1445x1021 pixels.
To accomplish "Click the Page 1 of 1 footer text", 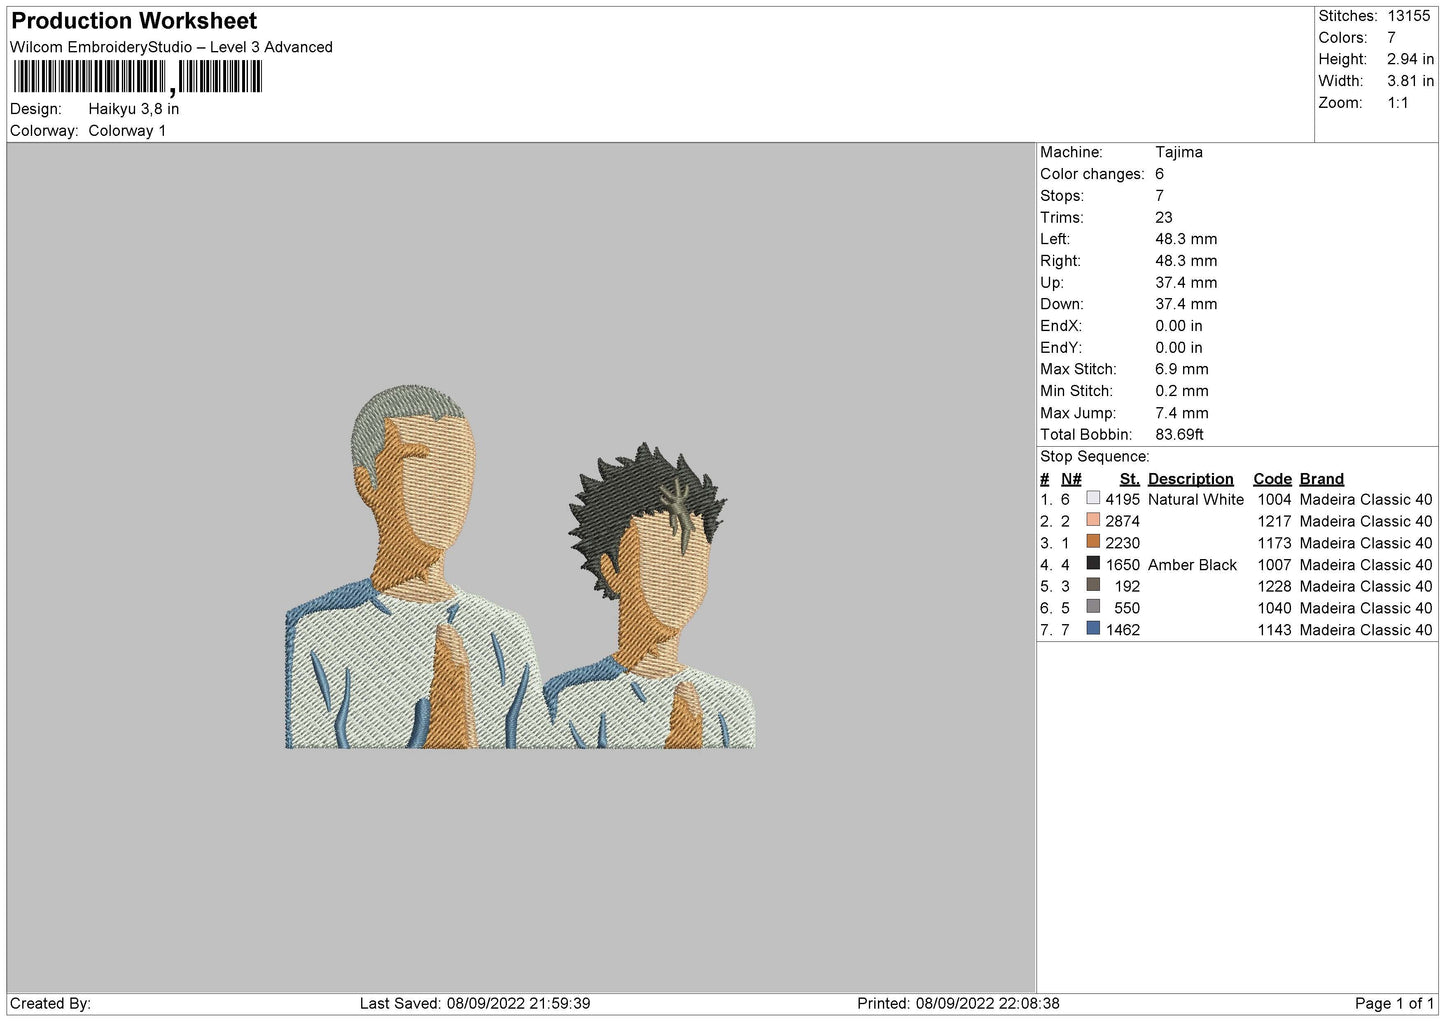I will (1394, 1003).
